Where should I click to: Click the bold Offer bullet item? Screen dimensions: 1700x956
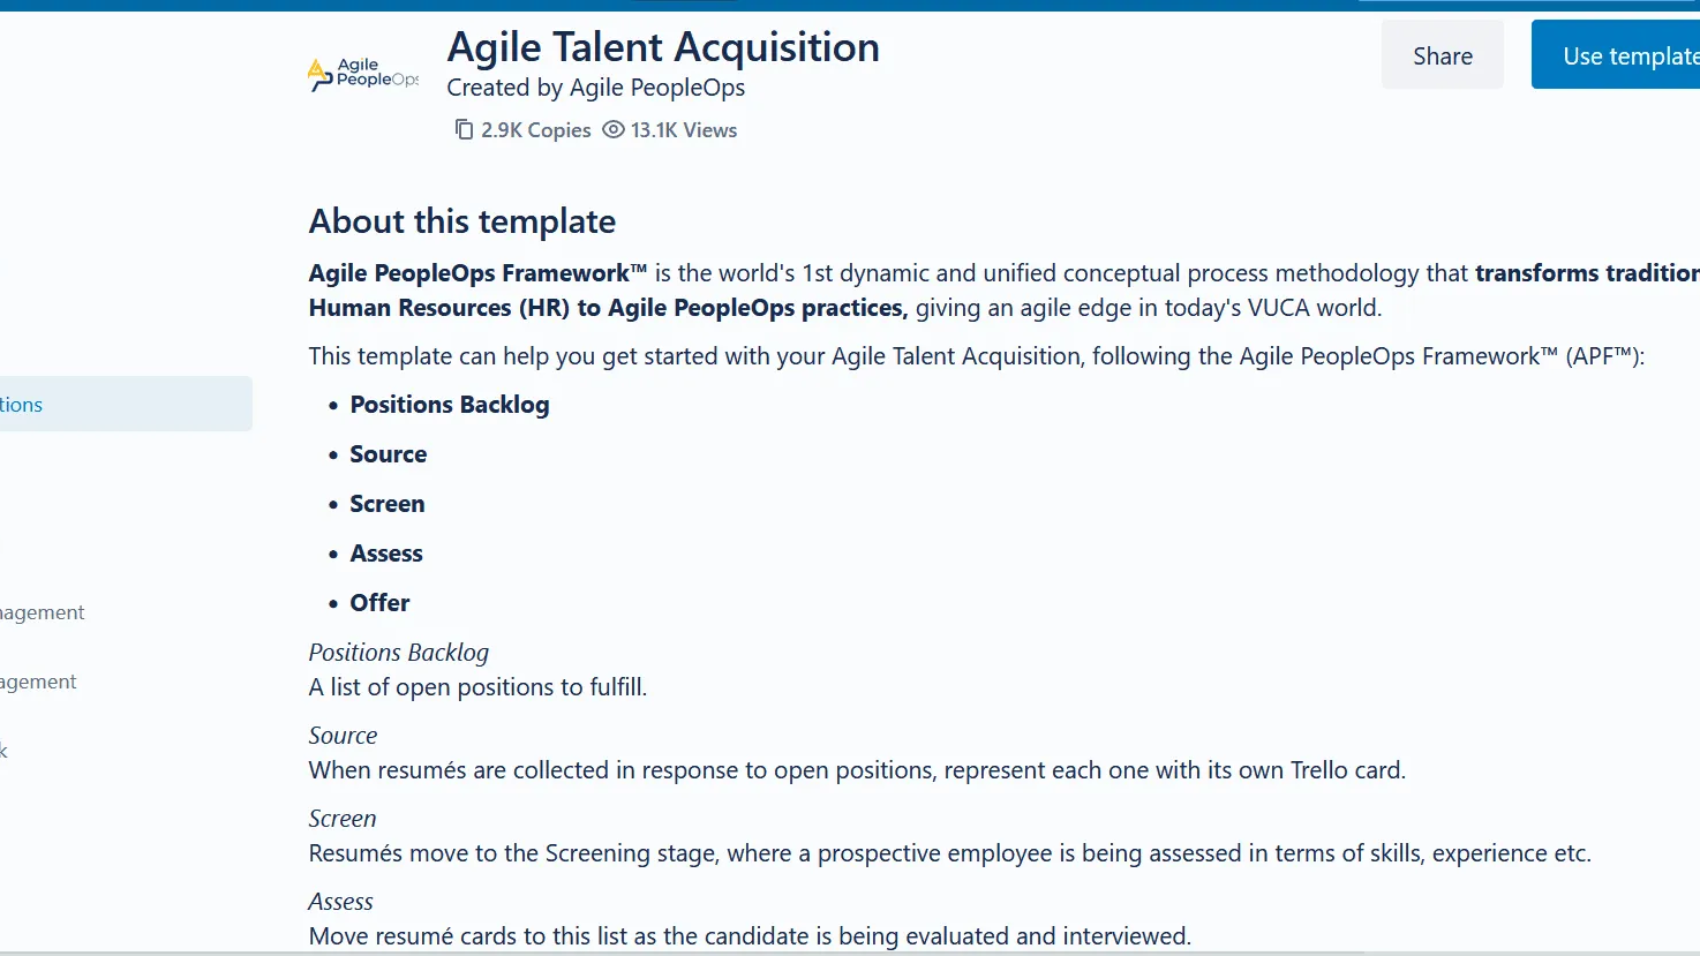(x=379, y=603)
